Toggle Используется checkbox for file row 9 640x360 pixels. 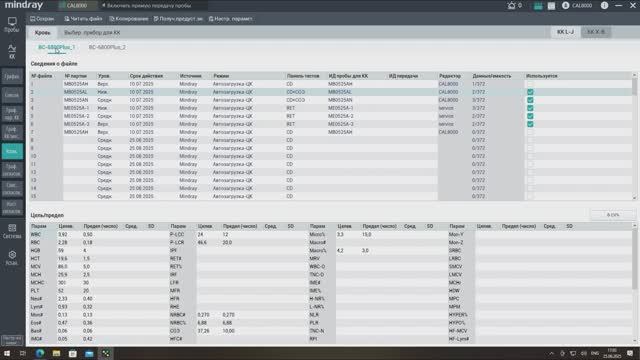pos(530,148)
